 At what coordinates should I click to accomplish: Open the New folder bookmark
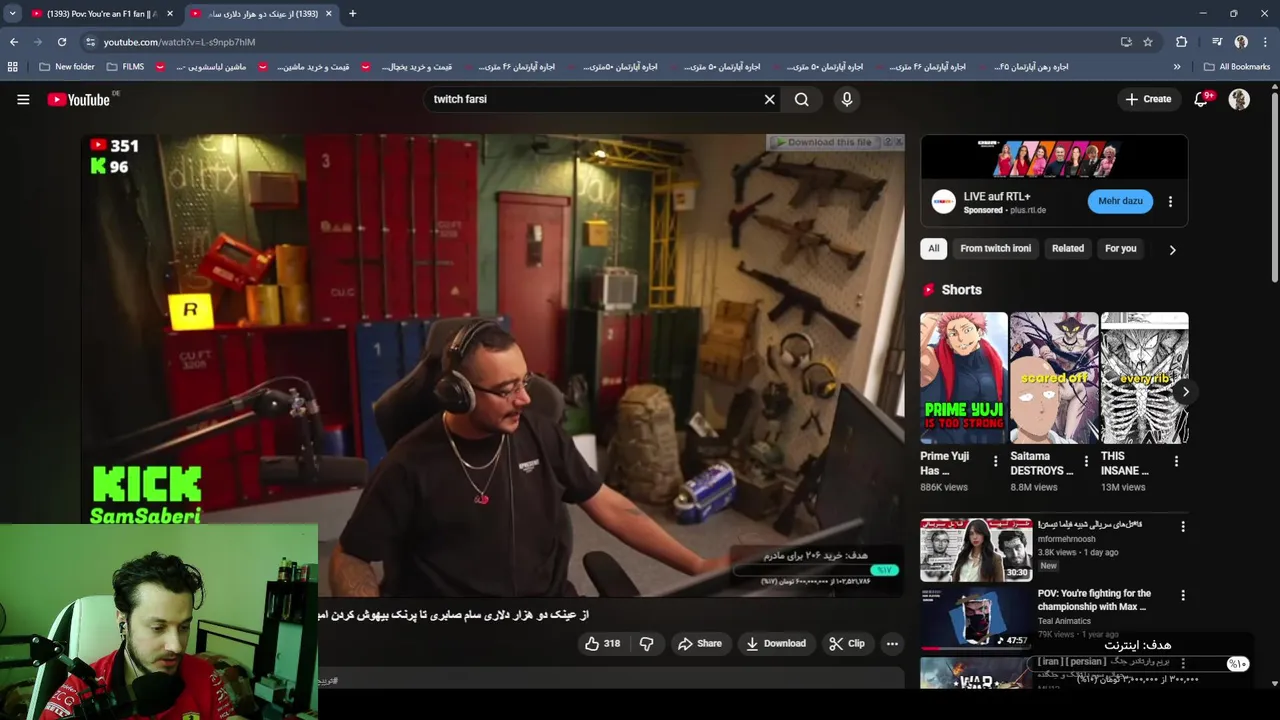(x=67, y=67)
